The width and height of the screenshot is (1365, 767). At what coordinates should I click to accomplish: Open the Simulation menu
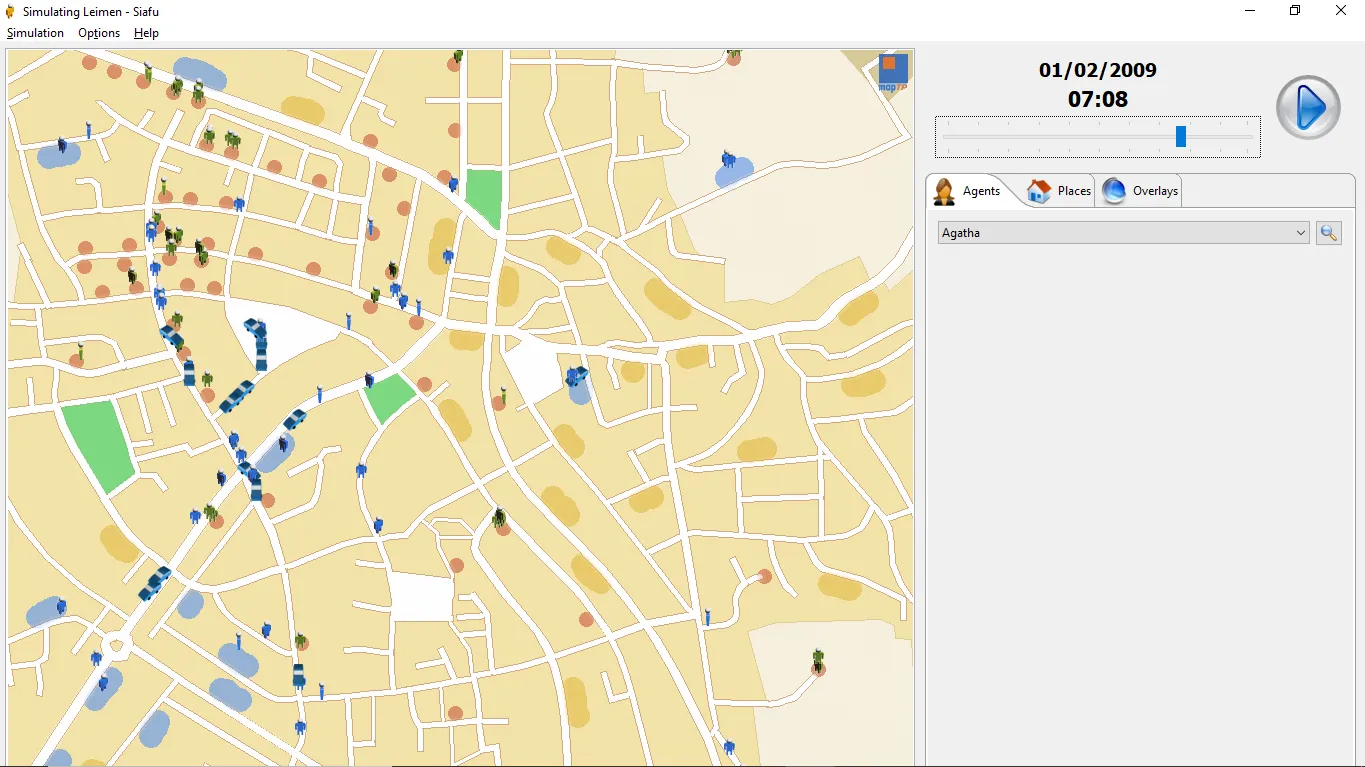[35, 33]
